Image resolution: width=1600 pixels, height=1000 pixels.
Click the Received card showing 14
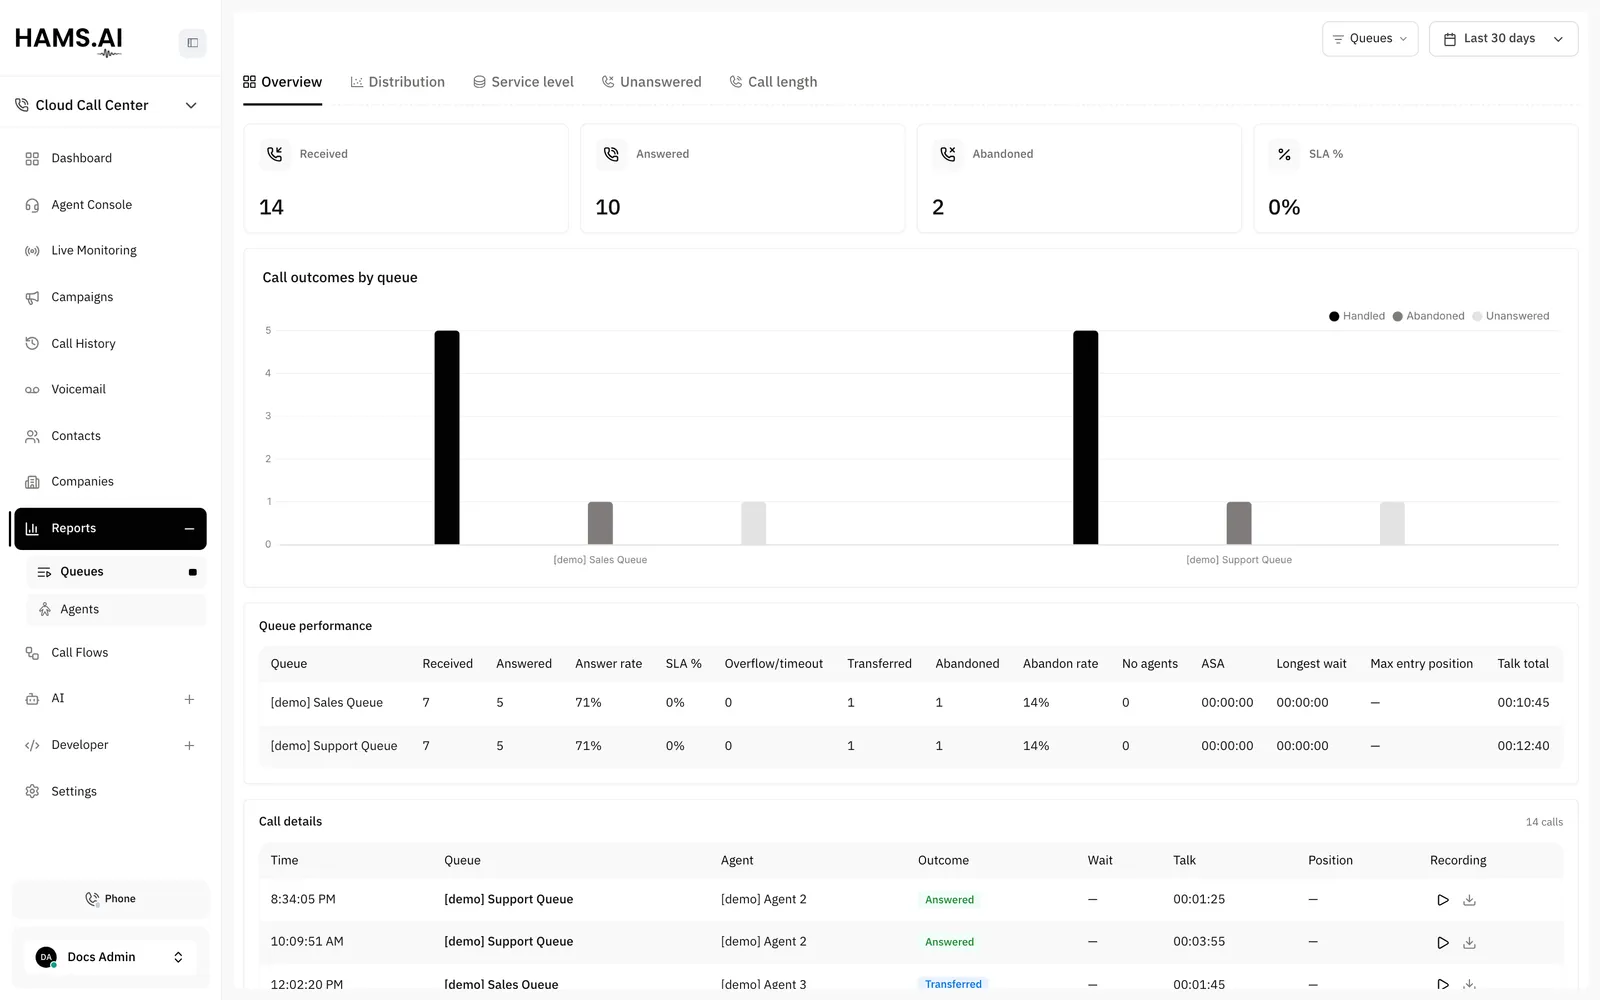[406, 179]
